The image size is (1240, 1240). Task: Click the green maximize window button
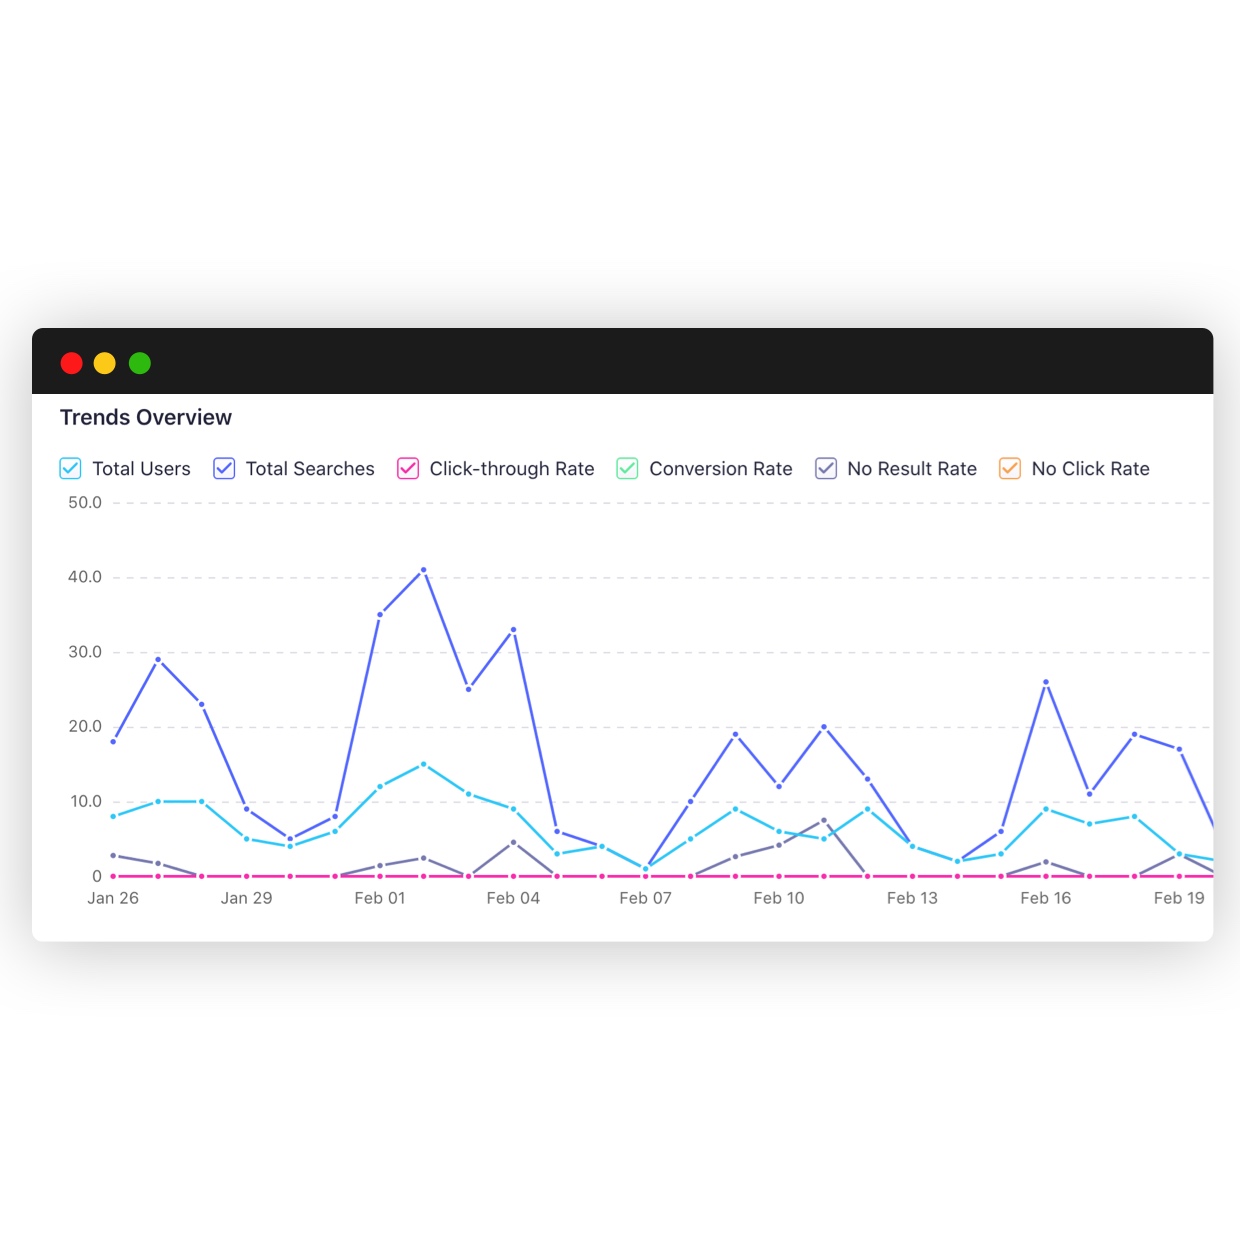140,363
